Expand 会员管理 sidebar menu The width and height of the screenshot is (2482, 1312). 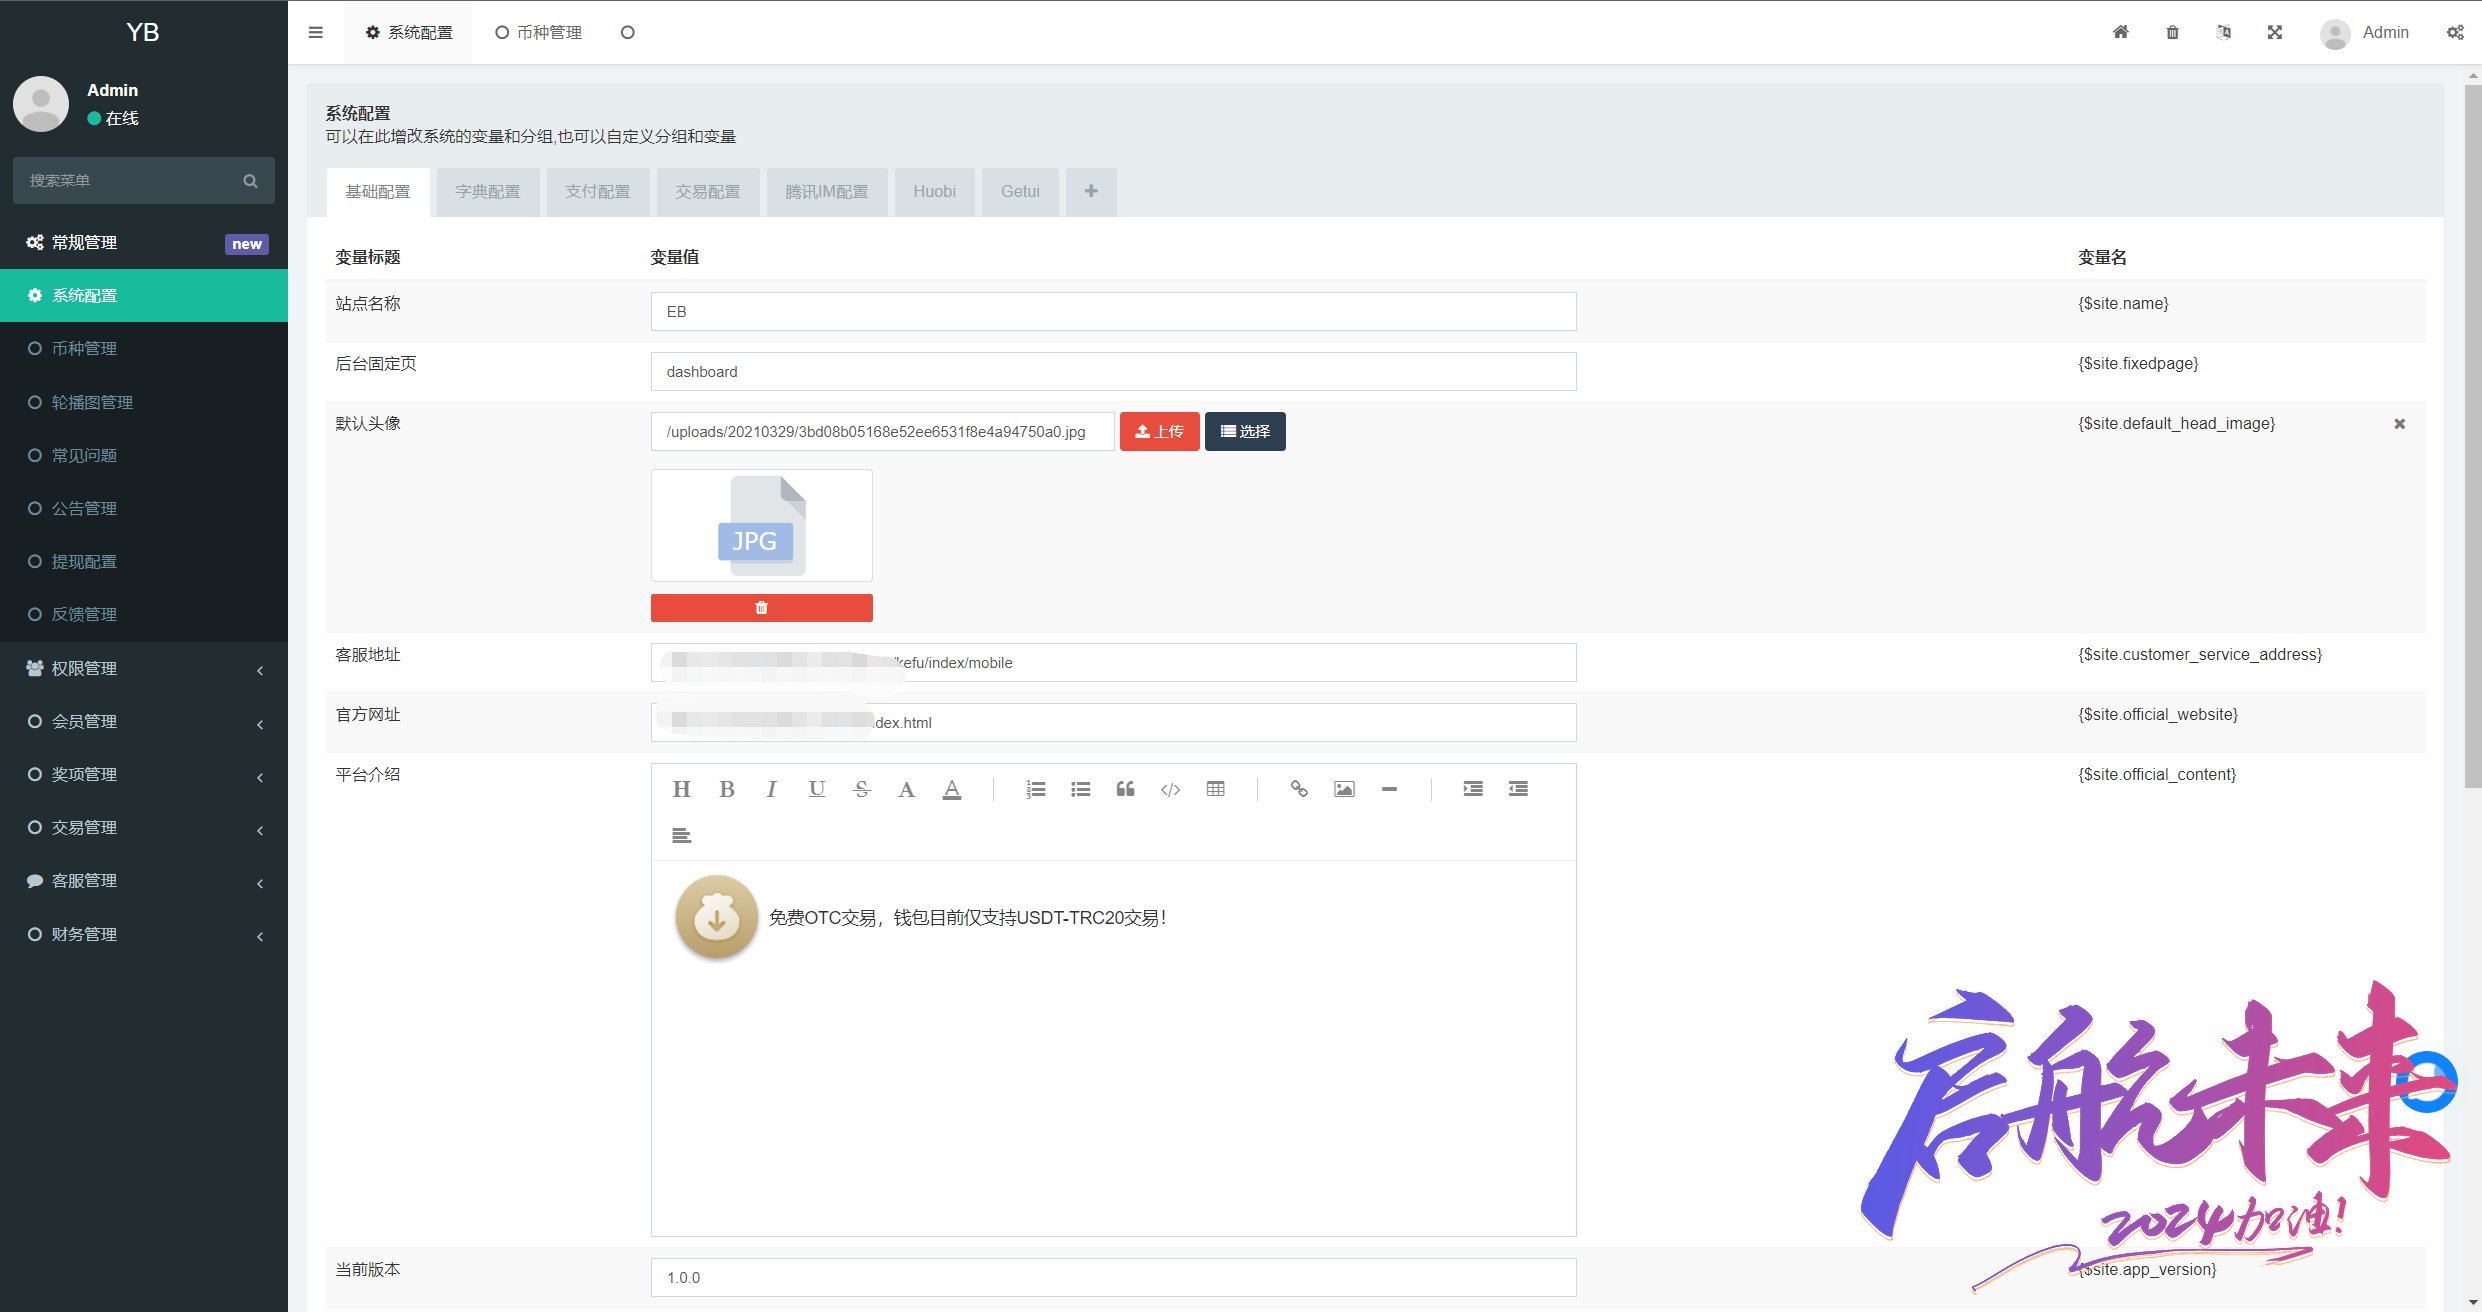tap(144, 721)
